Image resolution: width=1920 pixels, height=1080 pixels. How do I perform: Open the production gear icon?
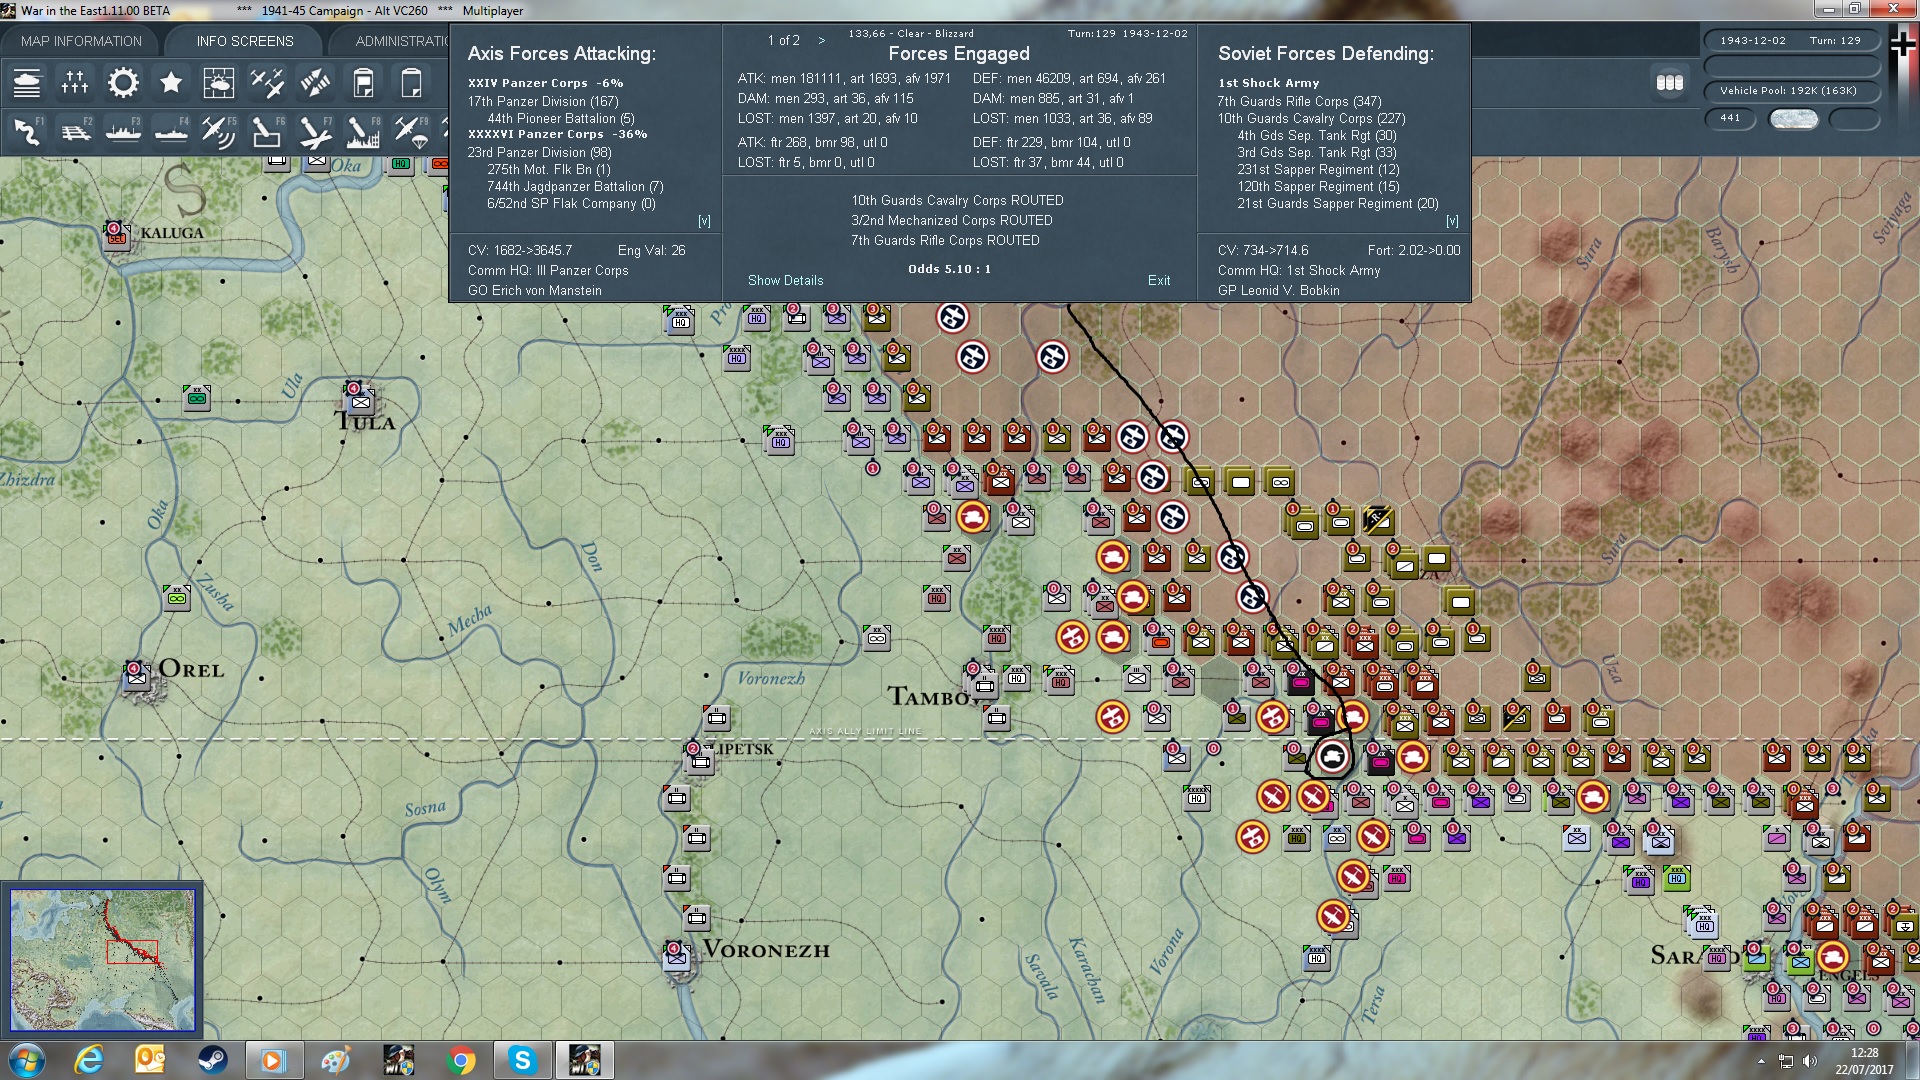[123, 83]
